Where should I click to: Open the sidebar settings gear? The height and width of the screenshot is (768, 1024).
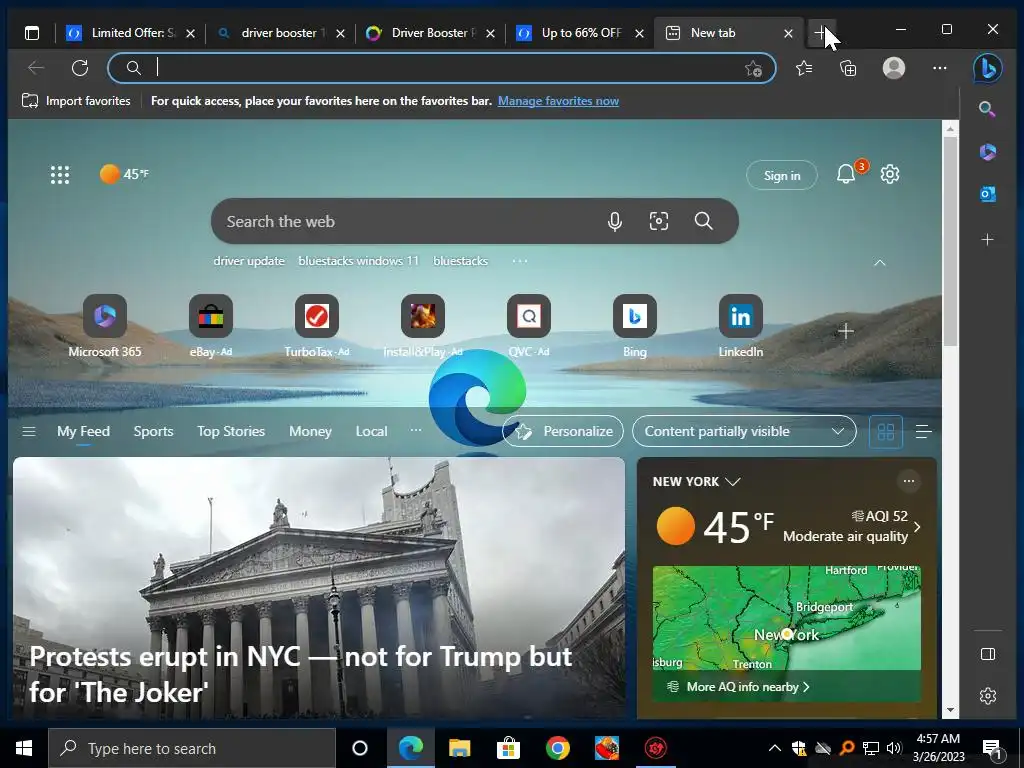(987, 696)
